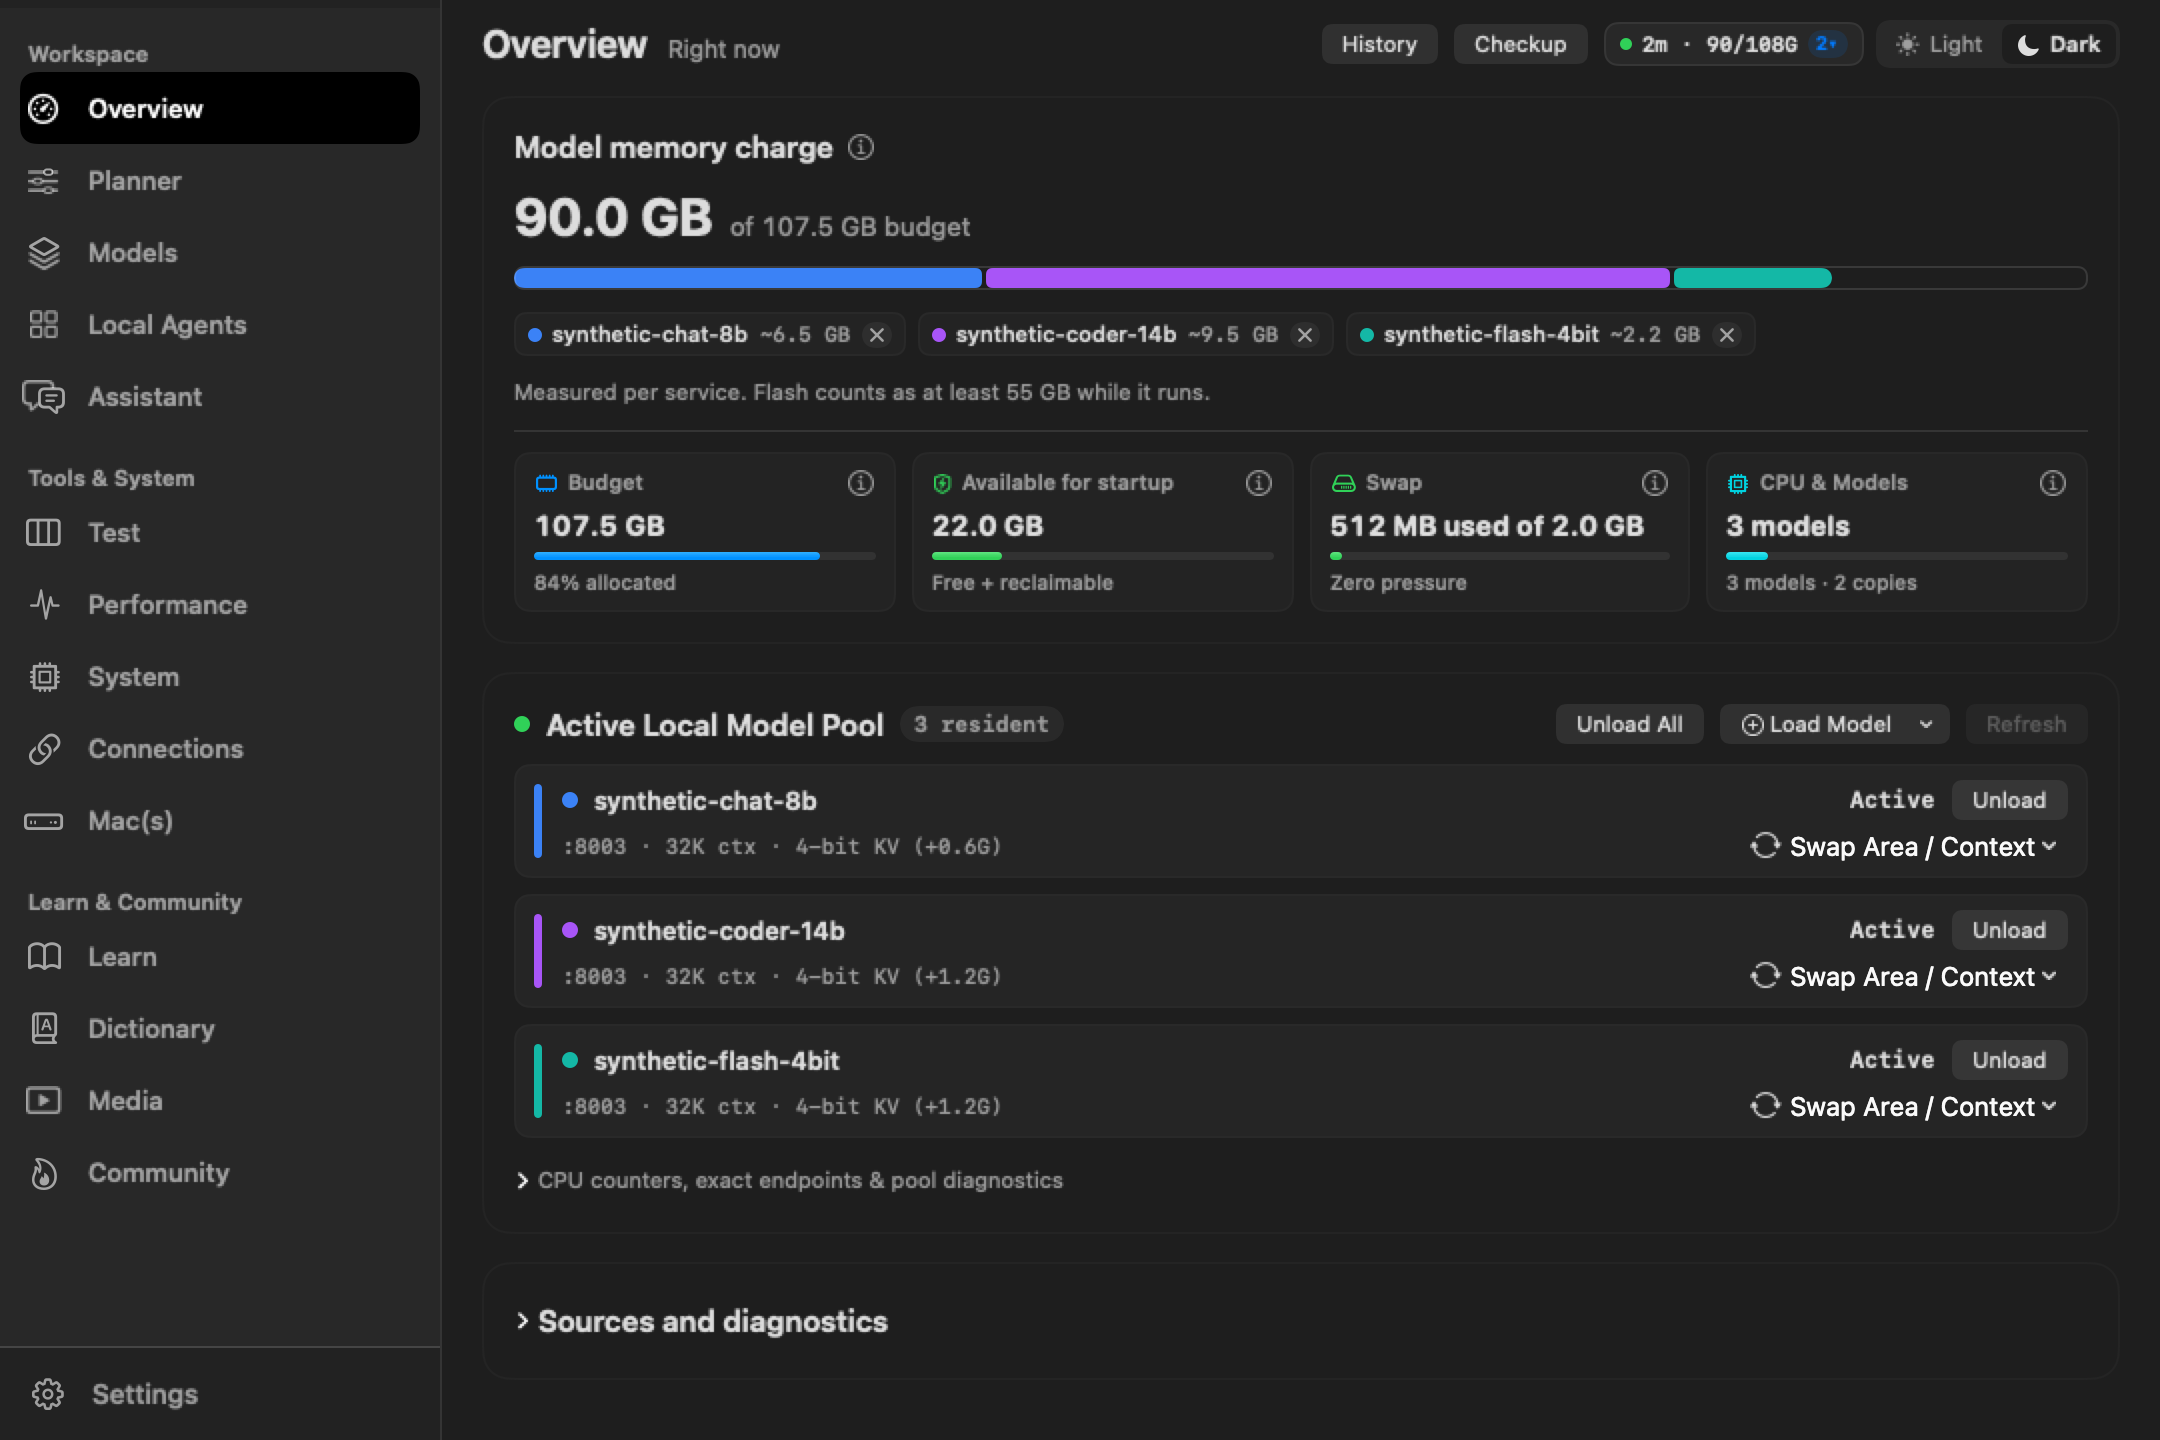Expand Swap Area / Context for synthetic-chat-8b
The image size is (2160, 1440).
point(1904,847)
